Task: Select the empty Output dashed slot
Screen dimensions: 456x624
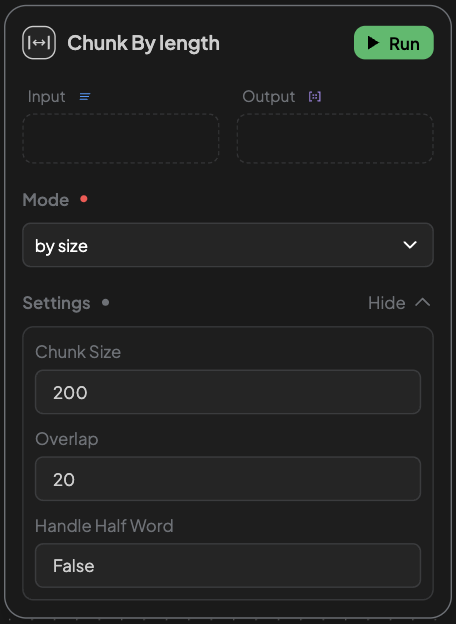Action: 335,138
